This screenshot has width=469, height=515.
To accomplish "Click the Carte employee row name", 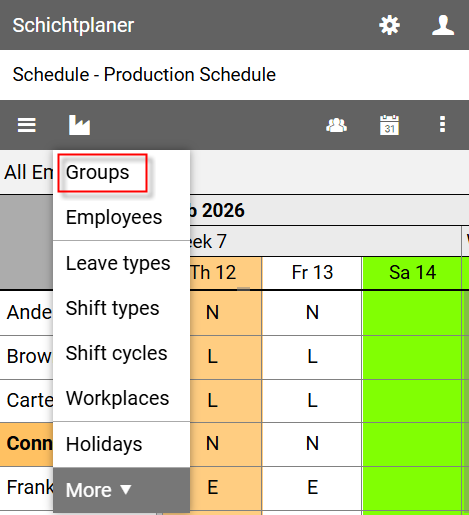I will click(27, 401).
